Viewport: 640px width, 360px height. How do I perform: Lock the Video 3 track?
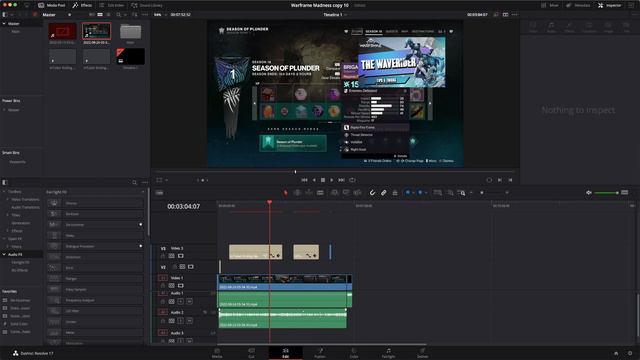click(x=163, y=256)
